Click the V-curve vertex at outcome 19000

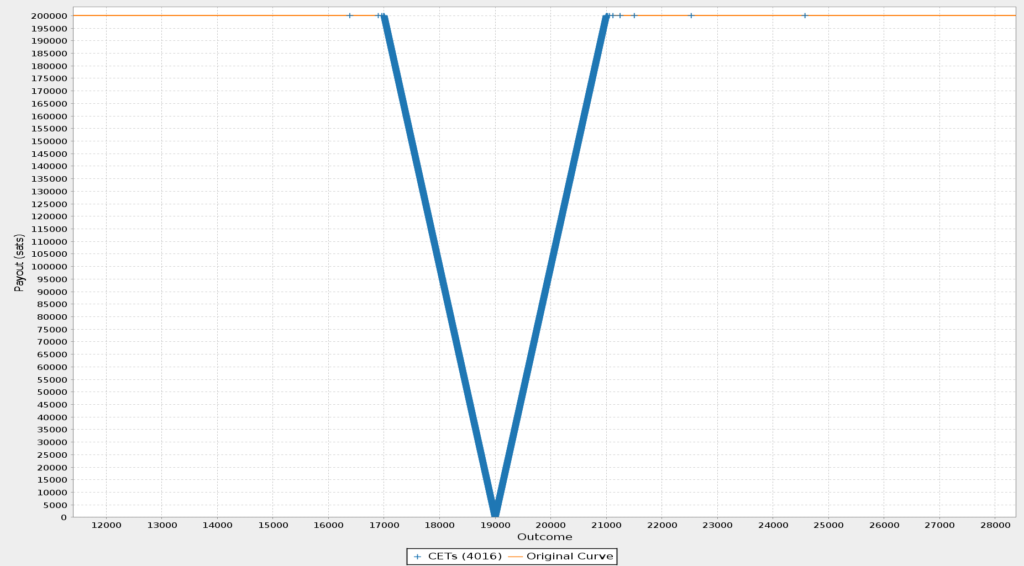pyautogui.click(x=495, y=512)
